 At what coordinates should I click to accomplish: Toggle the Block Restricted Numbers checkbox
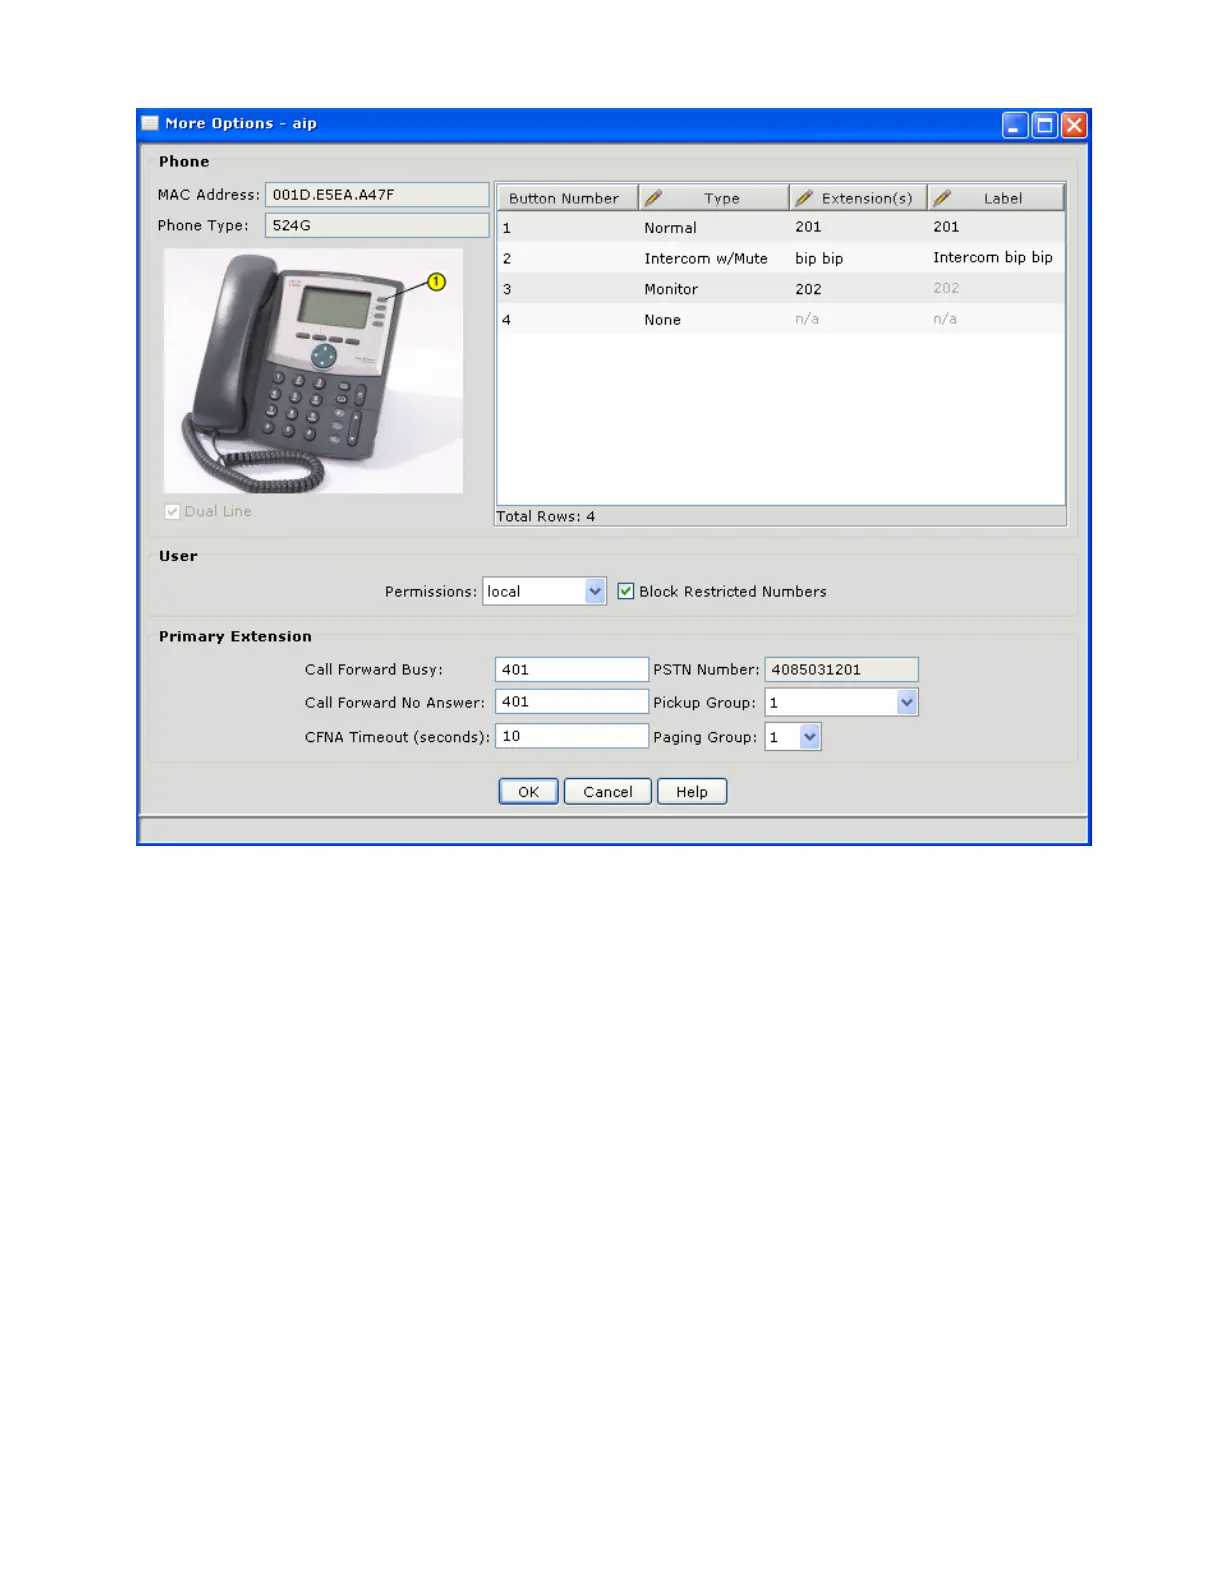pos(626,591)
